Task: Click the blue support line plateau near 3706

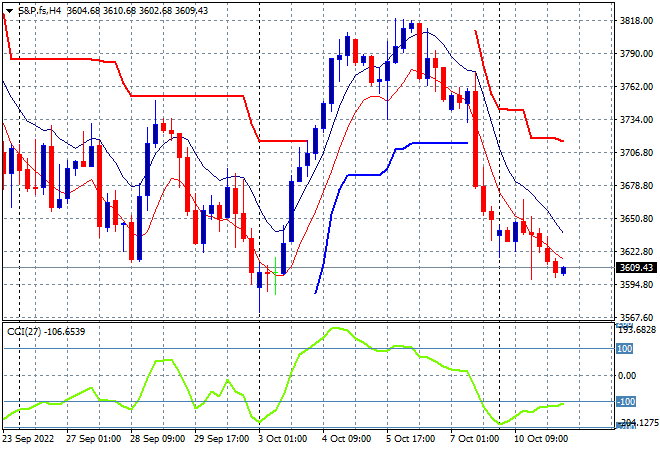Action: [440, 143]
